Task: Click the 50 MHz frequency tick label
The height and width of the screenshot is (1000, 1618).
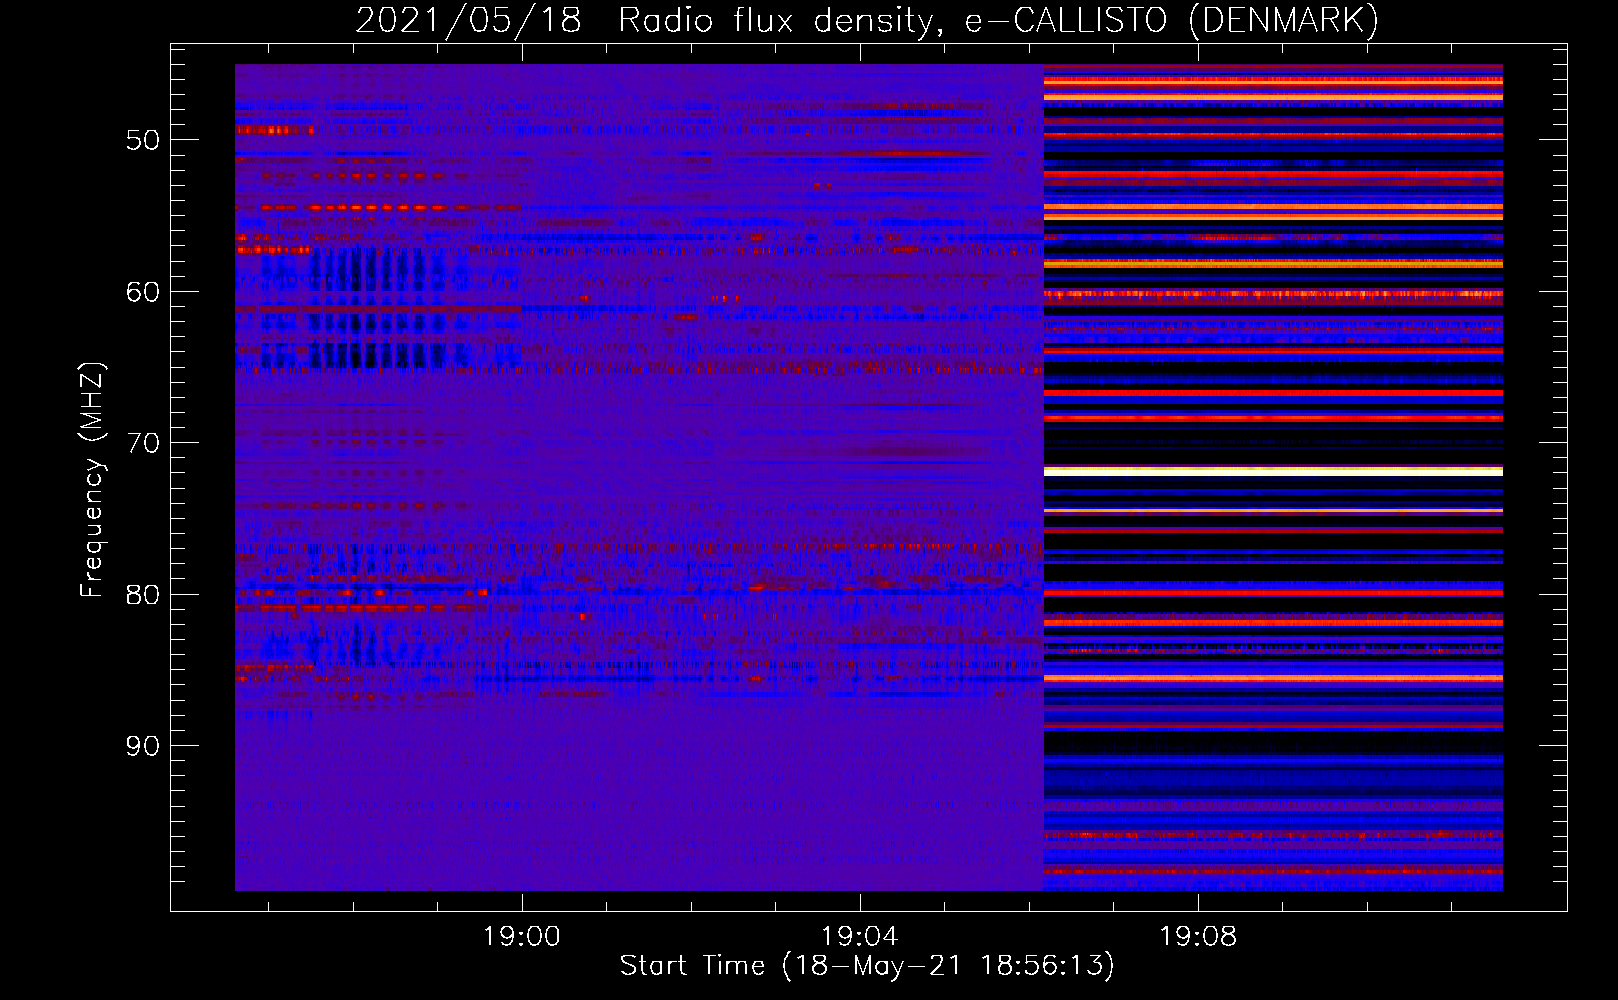Action: point(143,140)
